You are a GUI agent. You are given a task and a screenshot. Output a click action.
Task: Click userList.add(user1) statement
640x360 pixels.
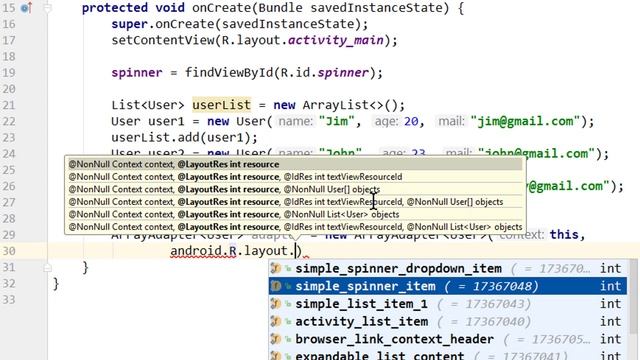coord(184,138)
